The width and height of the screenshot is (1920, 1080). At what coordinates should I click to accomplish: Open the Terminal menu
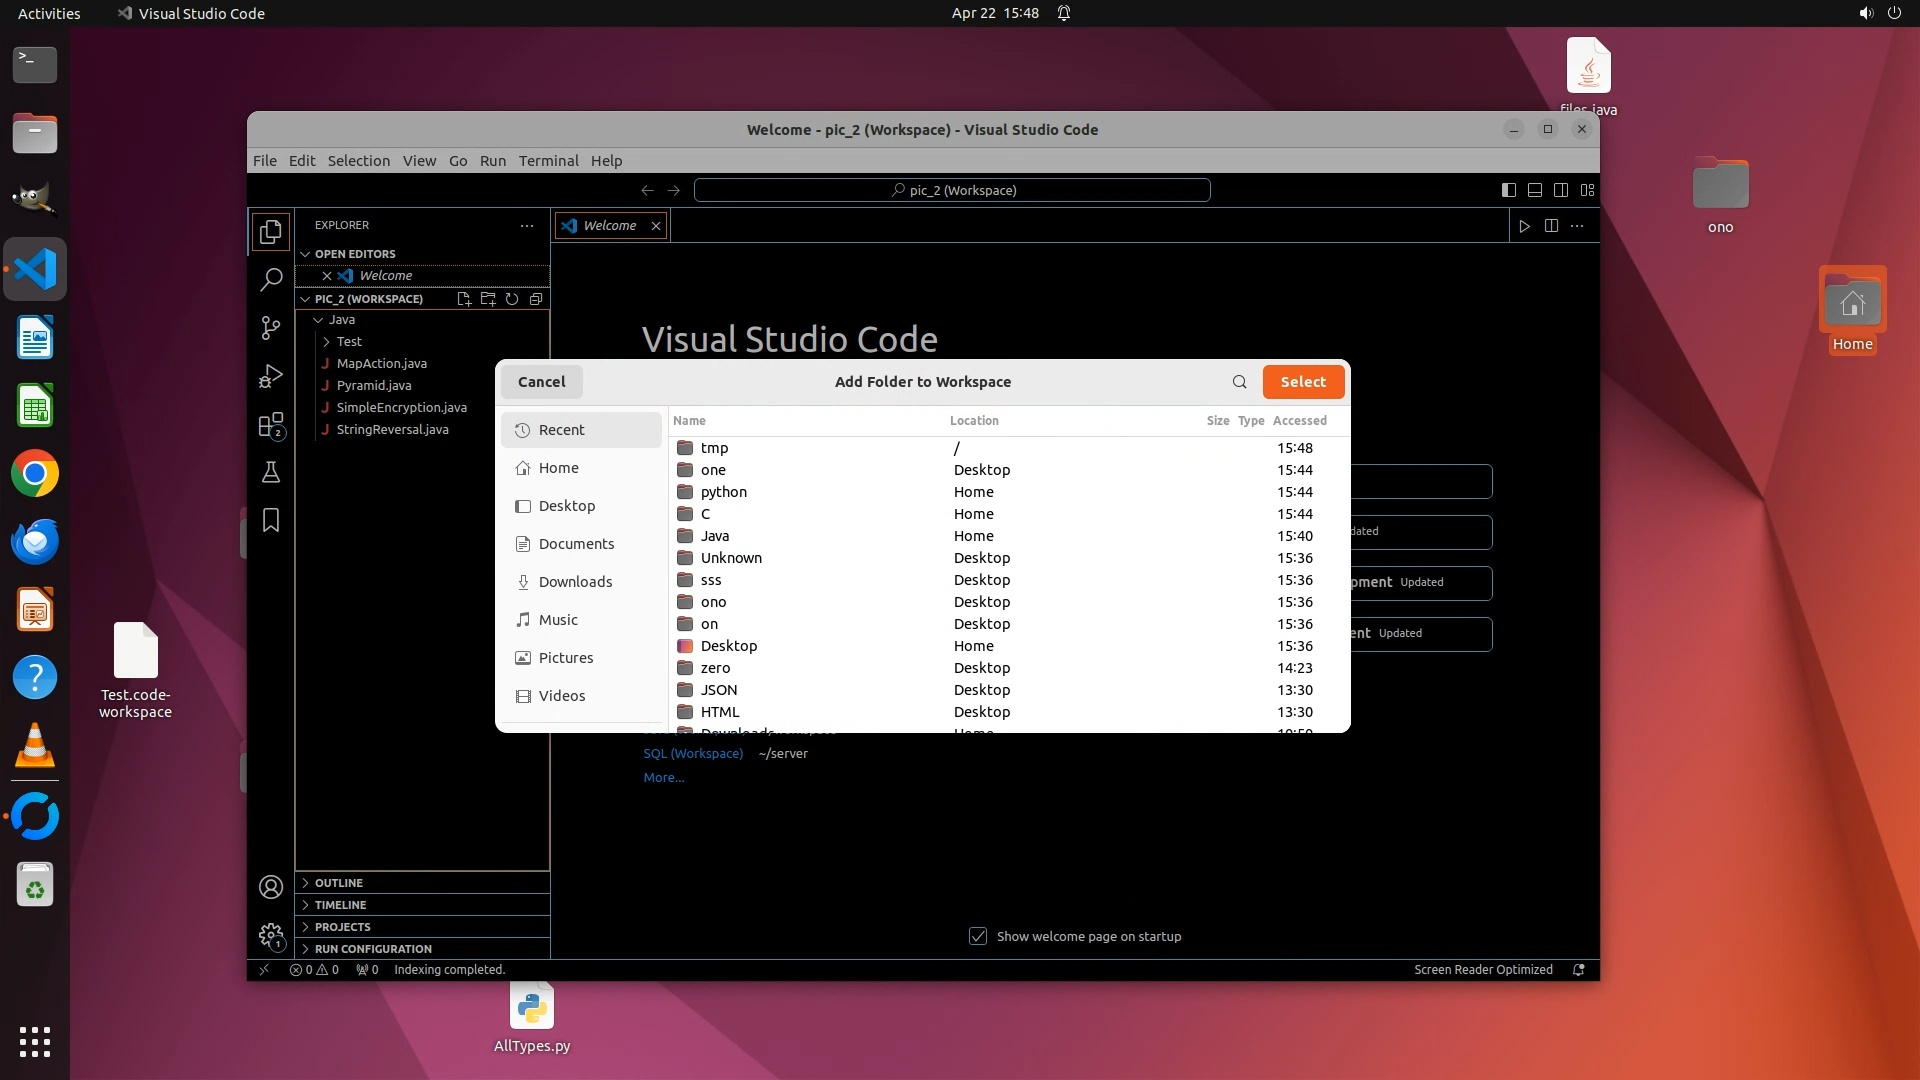(x=548, y=161)
